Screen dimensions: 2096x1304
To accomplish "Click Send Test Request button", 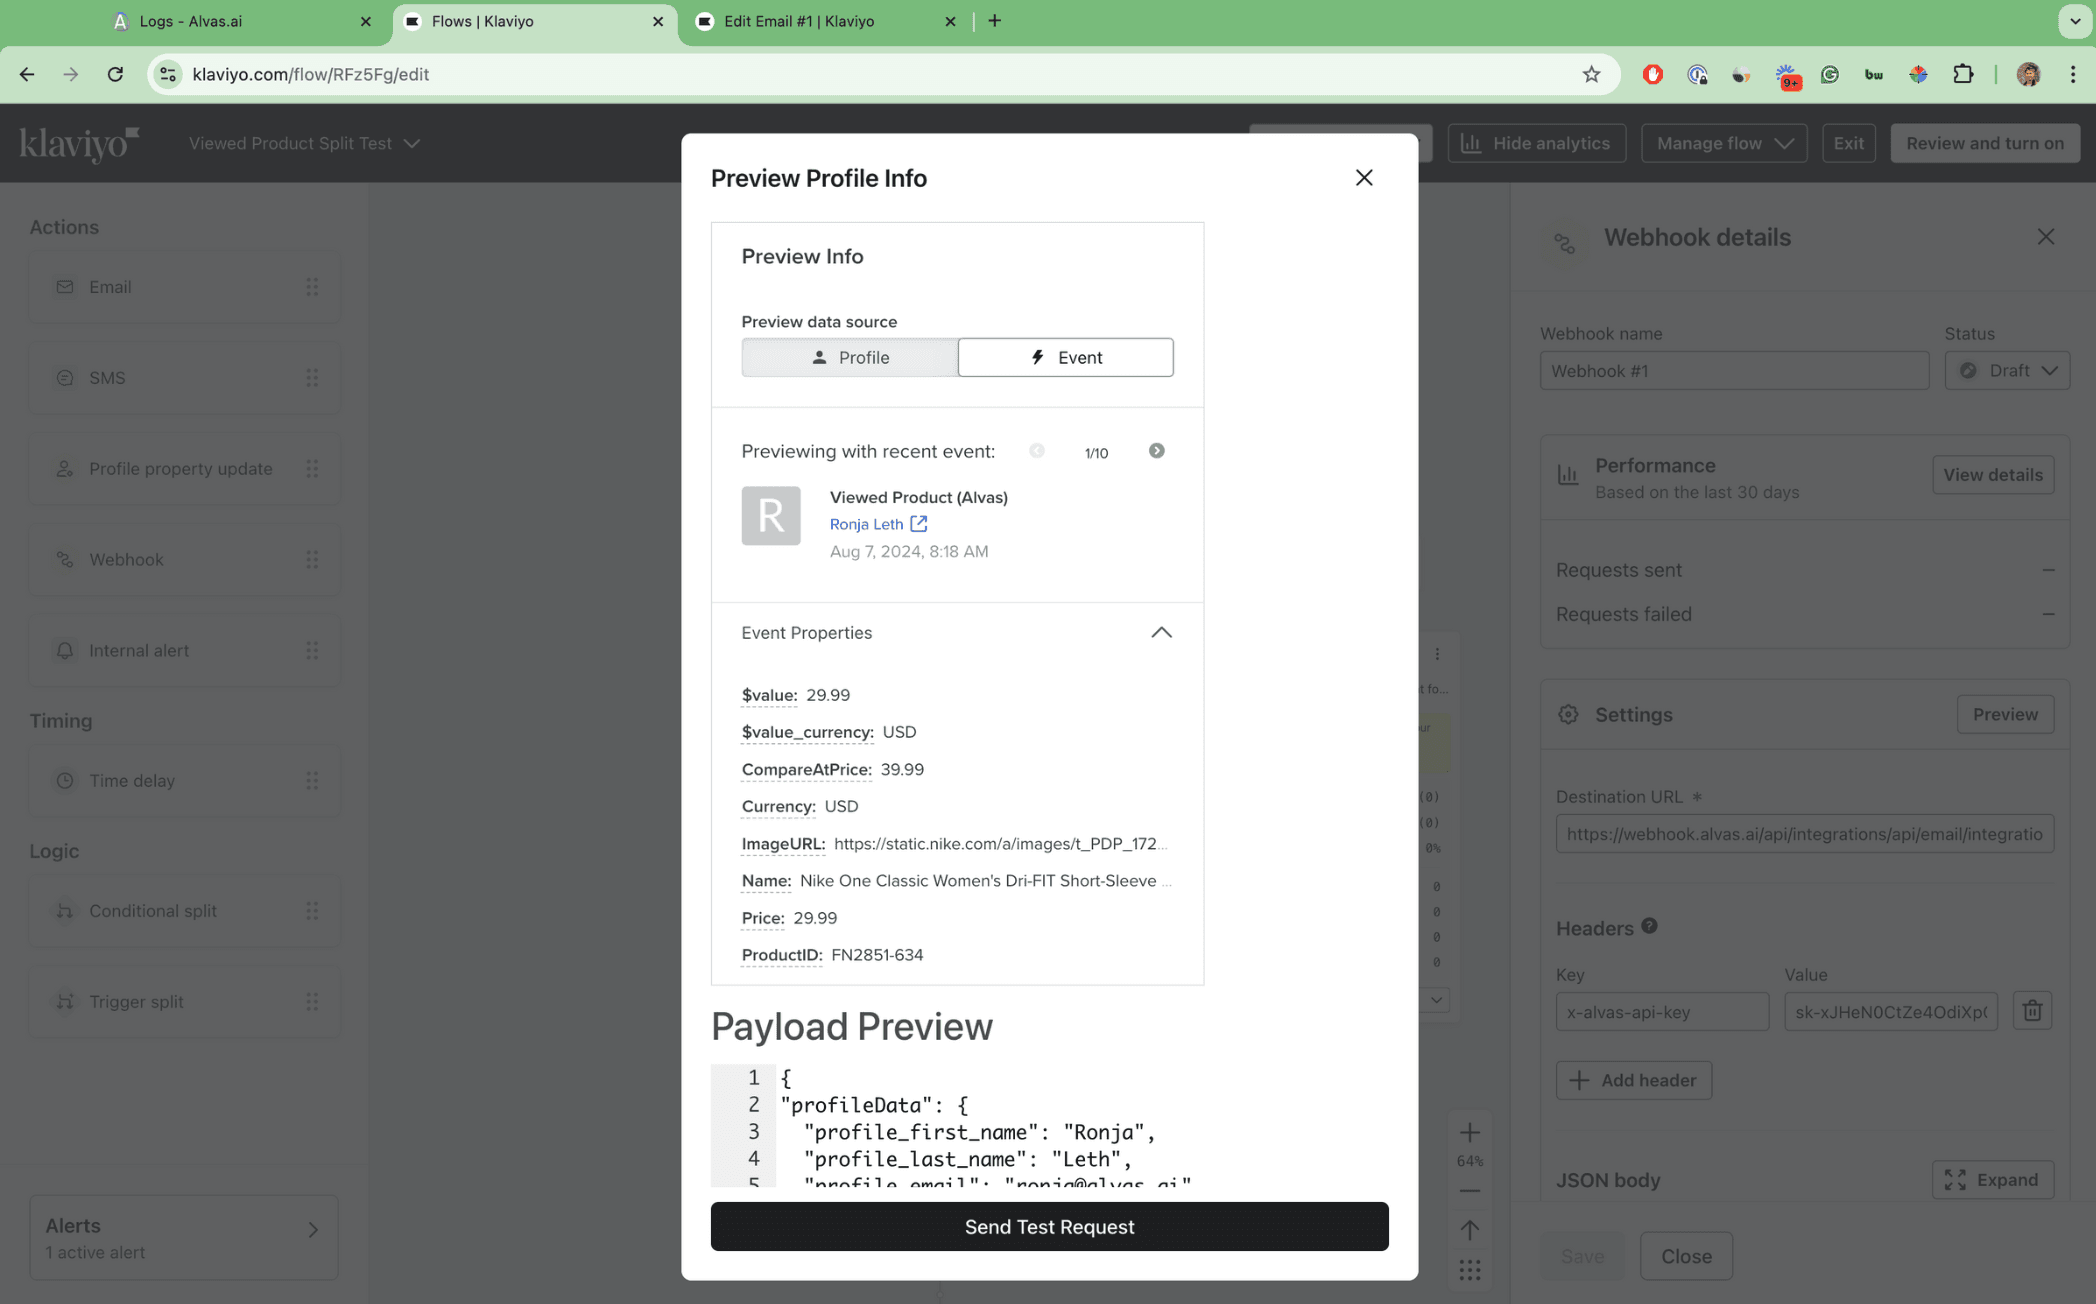I will (1049, 1226).
